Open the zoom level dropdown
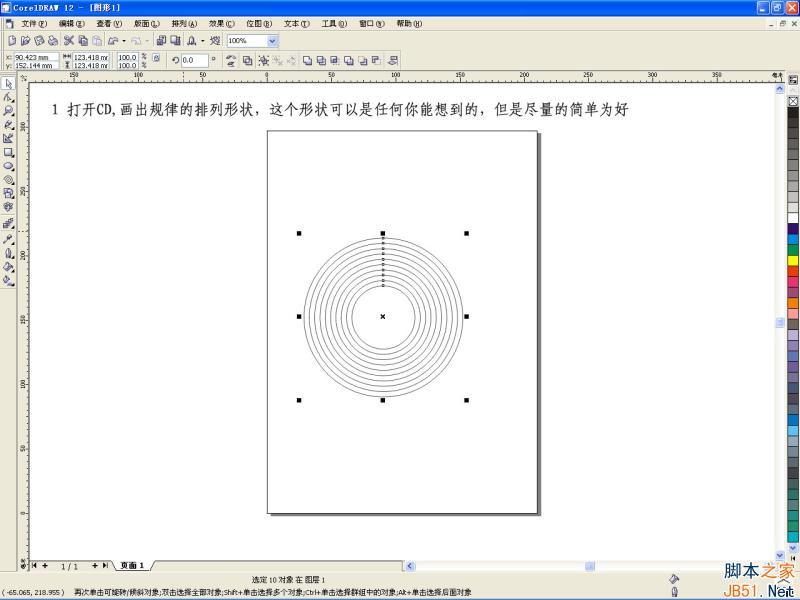Viewport: 800px width, 600px height. pyautogui.click(x=272, y=41)
